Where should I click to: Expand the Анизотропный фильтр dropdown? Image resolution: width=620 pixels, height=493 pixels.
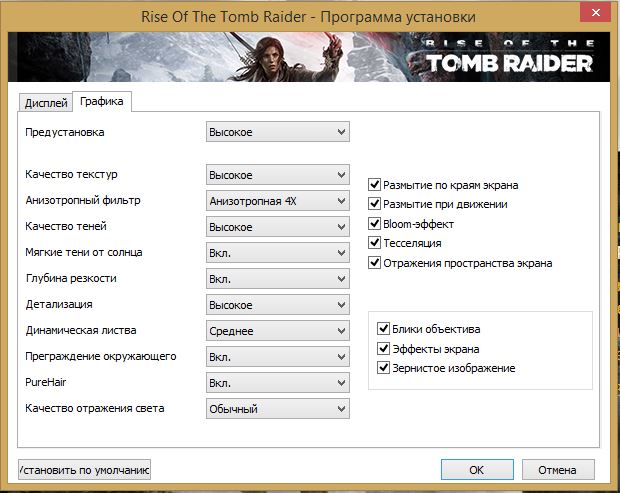278,201
